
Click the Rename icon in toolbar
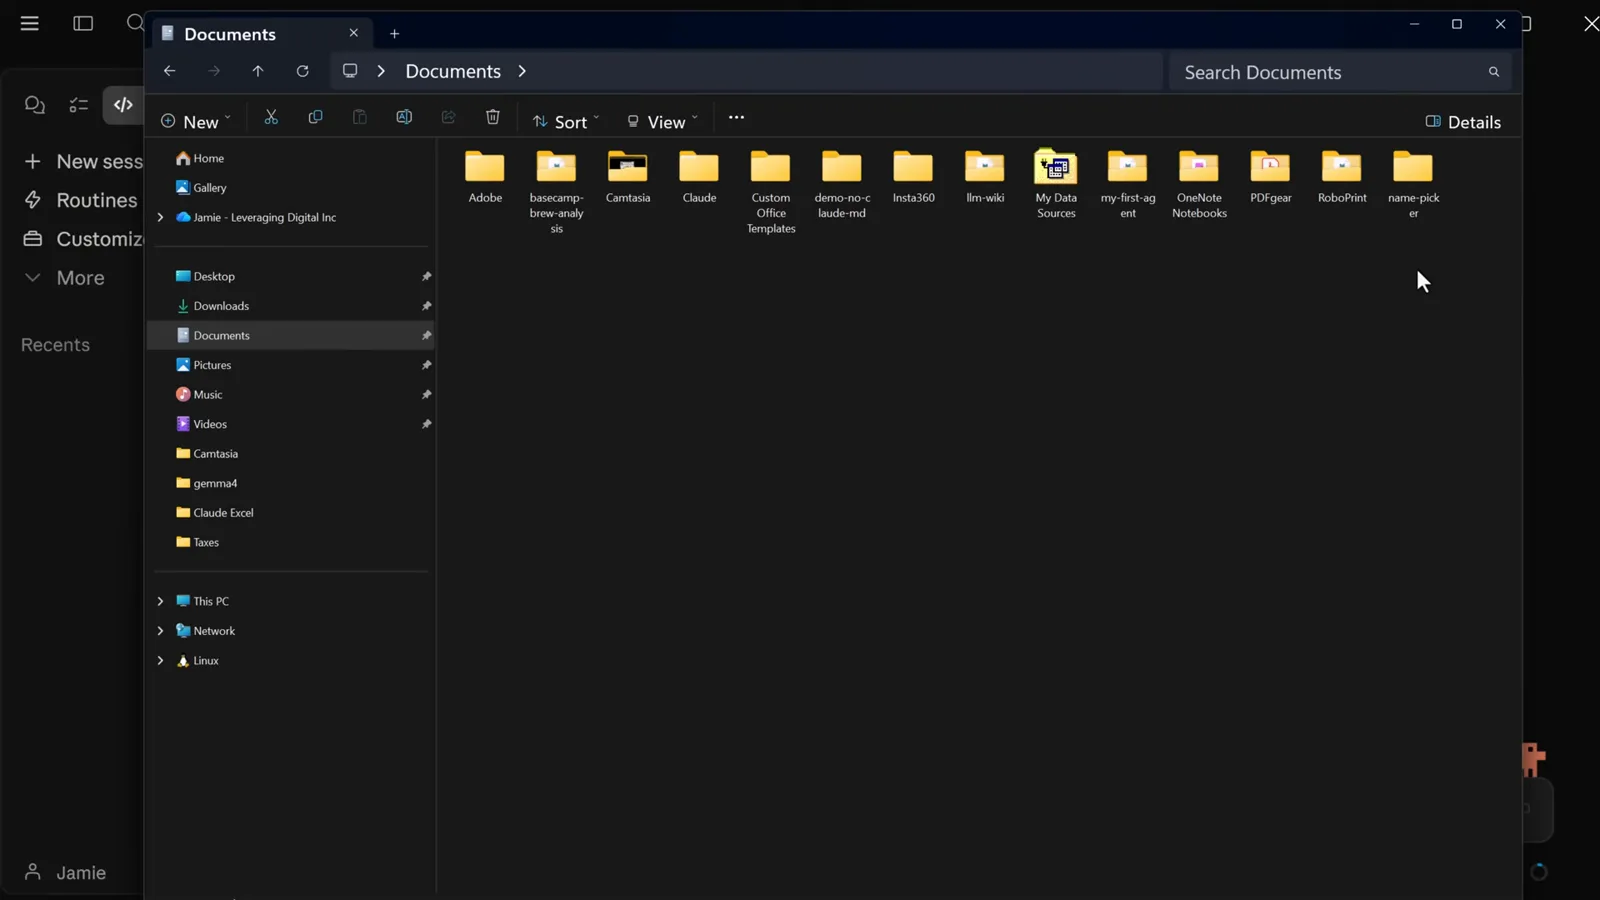pos(404,117)
